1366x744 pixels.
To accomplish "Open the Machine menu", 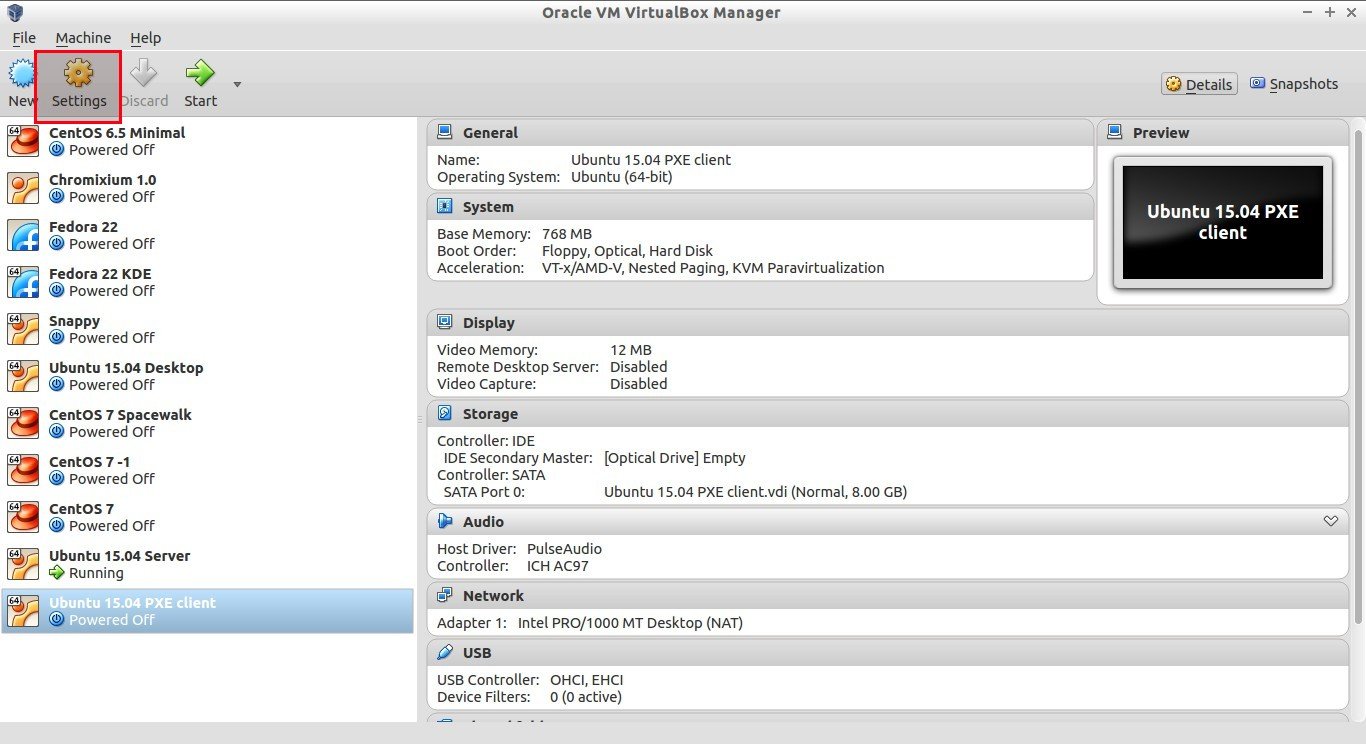I will [x=83, y=38].
